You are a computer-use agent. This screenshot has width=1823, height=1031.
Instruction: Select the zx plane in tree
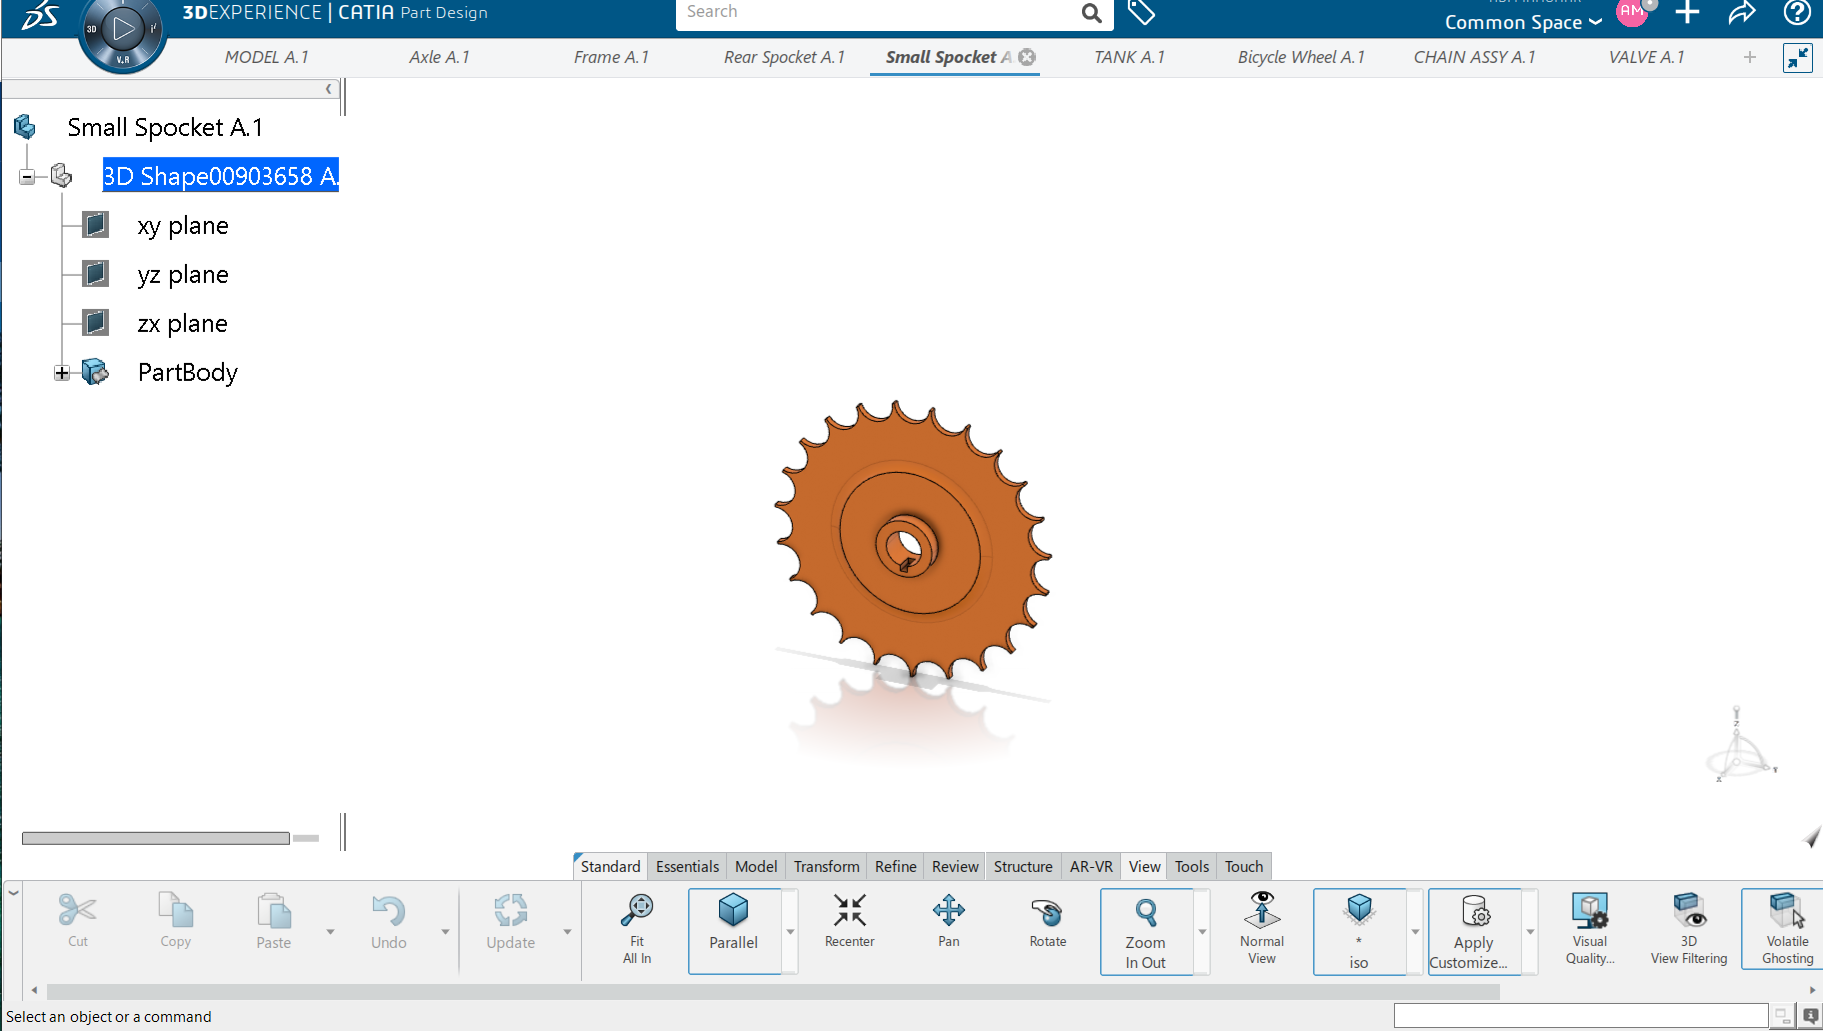coord(182,324)
